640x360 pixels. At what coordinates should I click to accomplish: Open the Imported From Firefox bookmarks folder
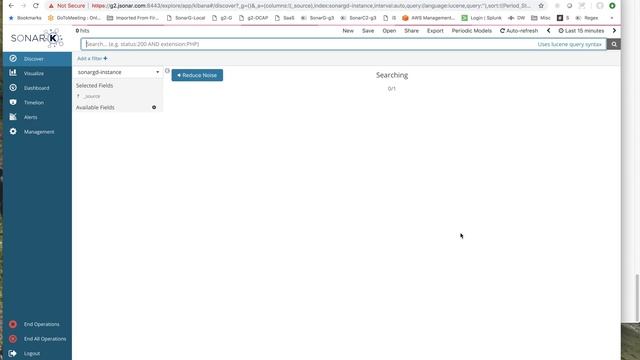point(133,18)
